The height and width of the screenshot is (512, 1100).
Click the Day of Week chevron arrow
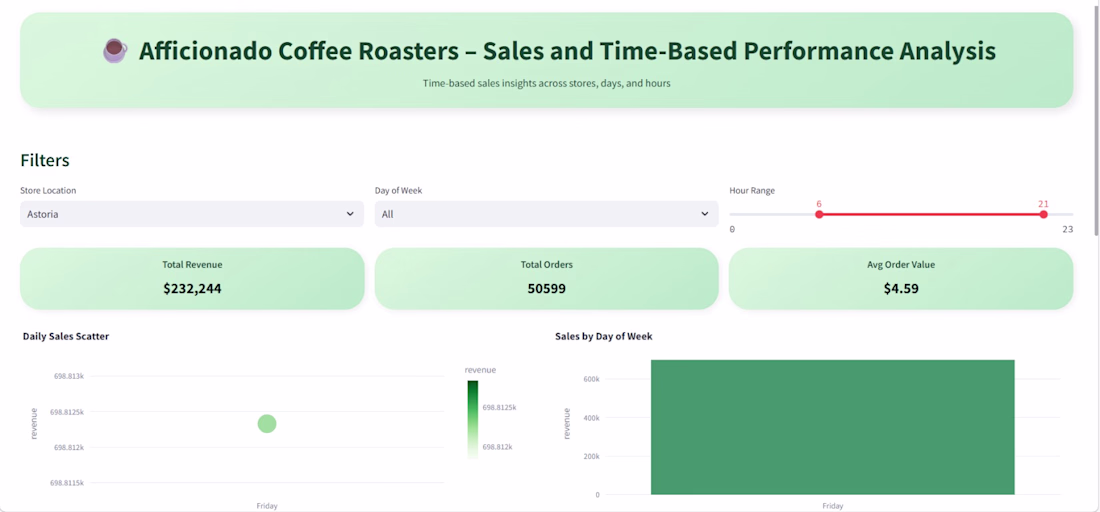pos(704,214)
